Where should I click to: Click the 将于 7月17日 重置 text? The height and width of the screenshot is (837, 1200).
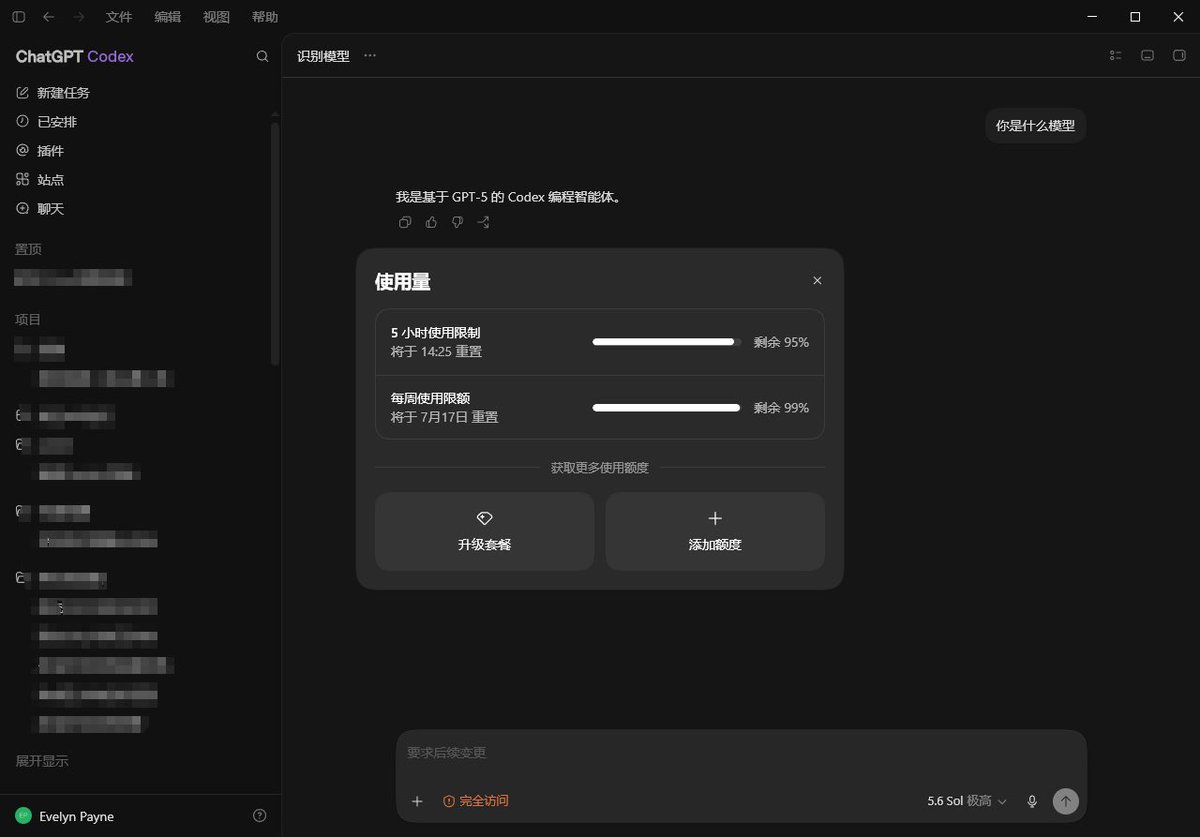tap(444, 417)
